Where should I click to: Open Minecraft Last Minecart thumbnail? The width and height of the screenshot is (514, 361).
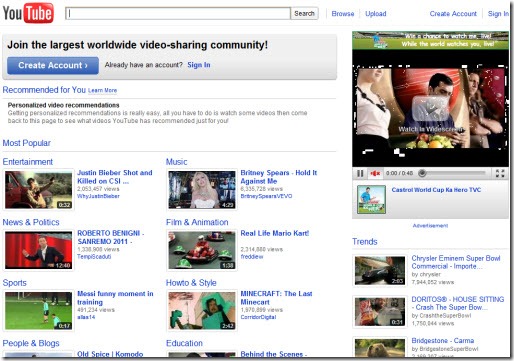pyautogui.click(x=202, y=311)
